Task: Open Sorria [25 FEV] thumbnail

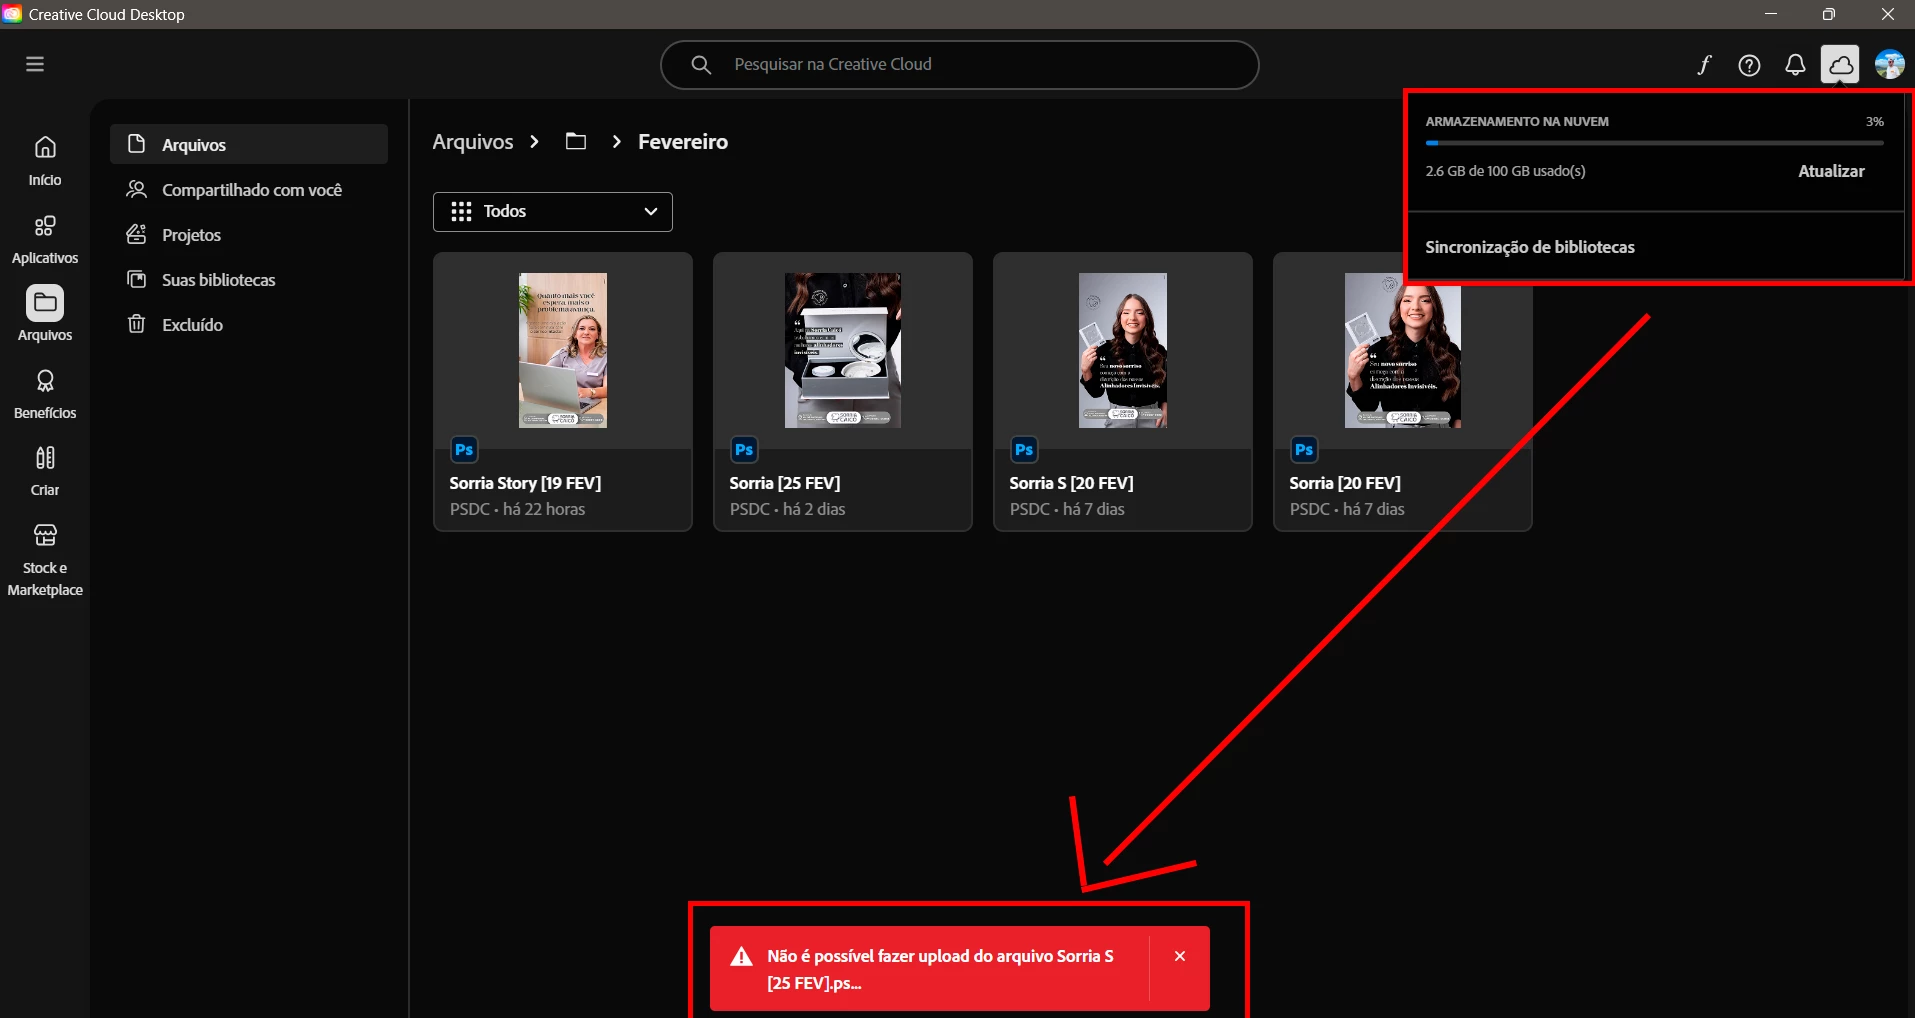Action: tap(842, 350)
